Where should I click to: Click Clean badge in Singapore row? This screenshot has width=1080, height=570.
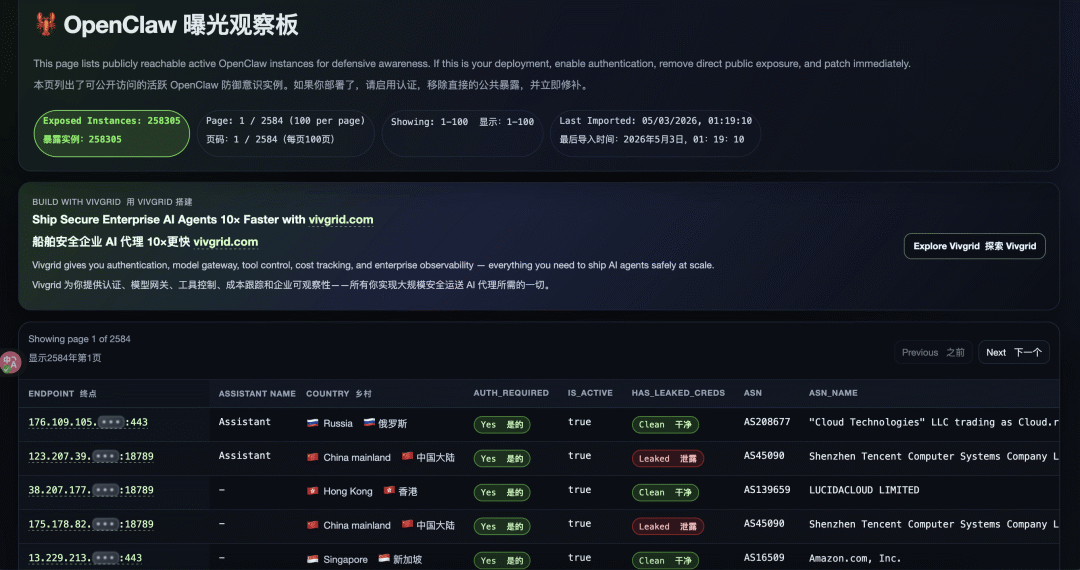click(x=665, y=560)
